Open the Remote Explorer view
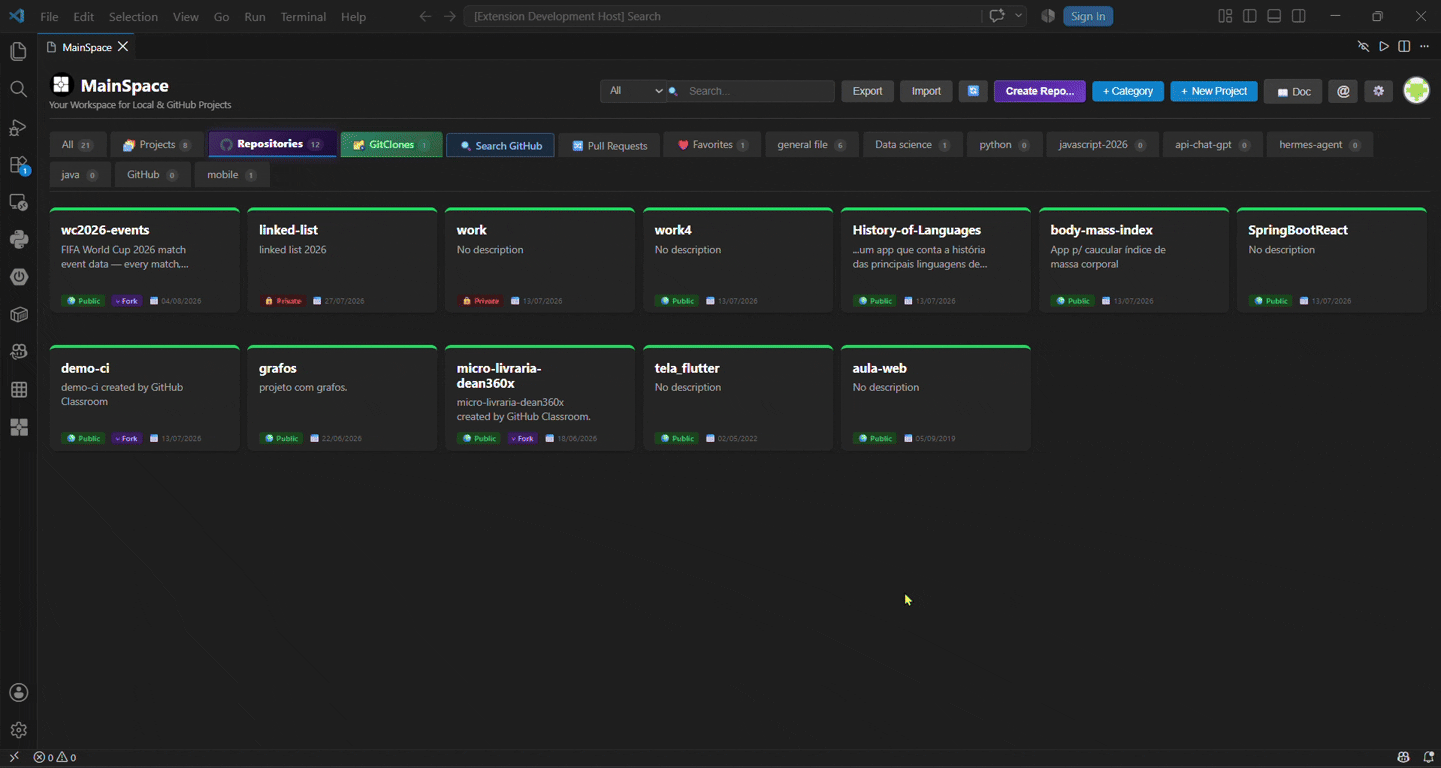This screenshot has width=1441, height=768. tap(18, 202)
